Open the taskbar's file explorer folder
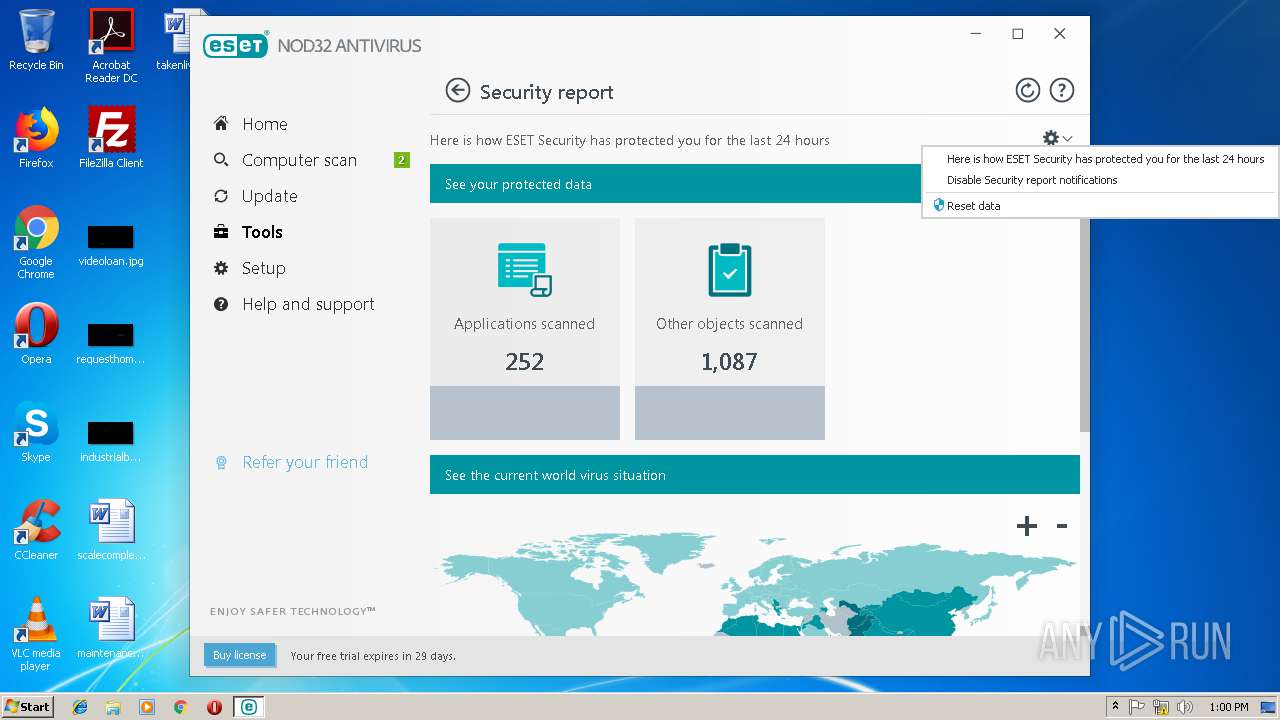1280x720 pixels. [x=113, y=707]
